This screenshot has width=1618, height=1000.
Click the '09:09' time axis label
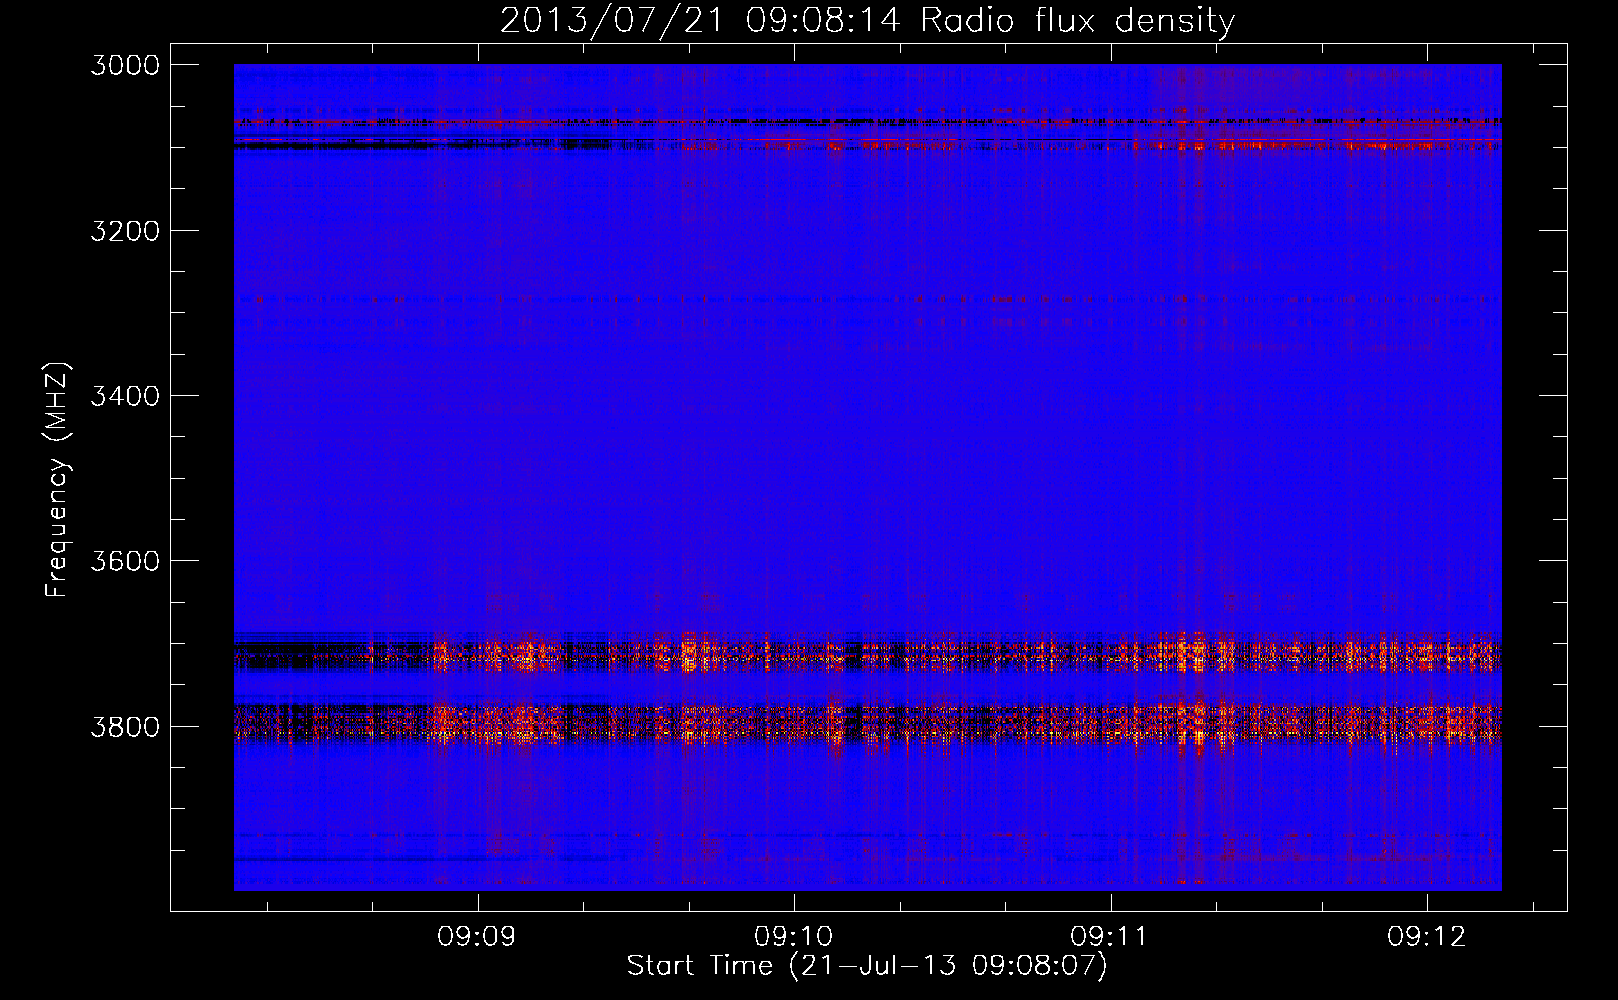pos(476,936)
